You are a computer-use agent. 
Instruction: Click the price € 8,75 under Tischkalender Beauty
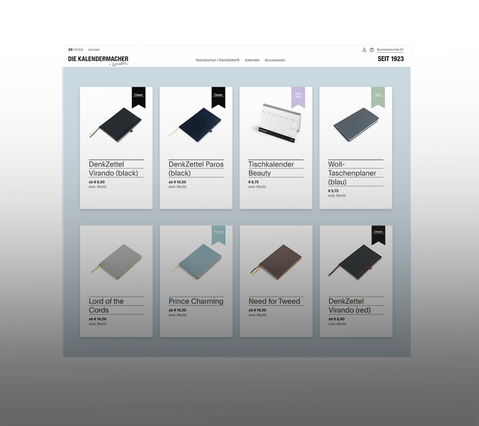[x=253, y=182]
